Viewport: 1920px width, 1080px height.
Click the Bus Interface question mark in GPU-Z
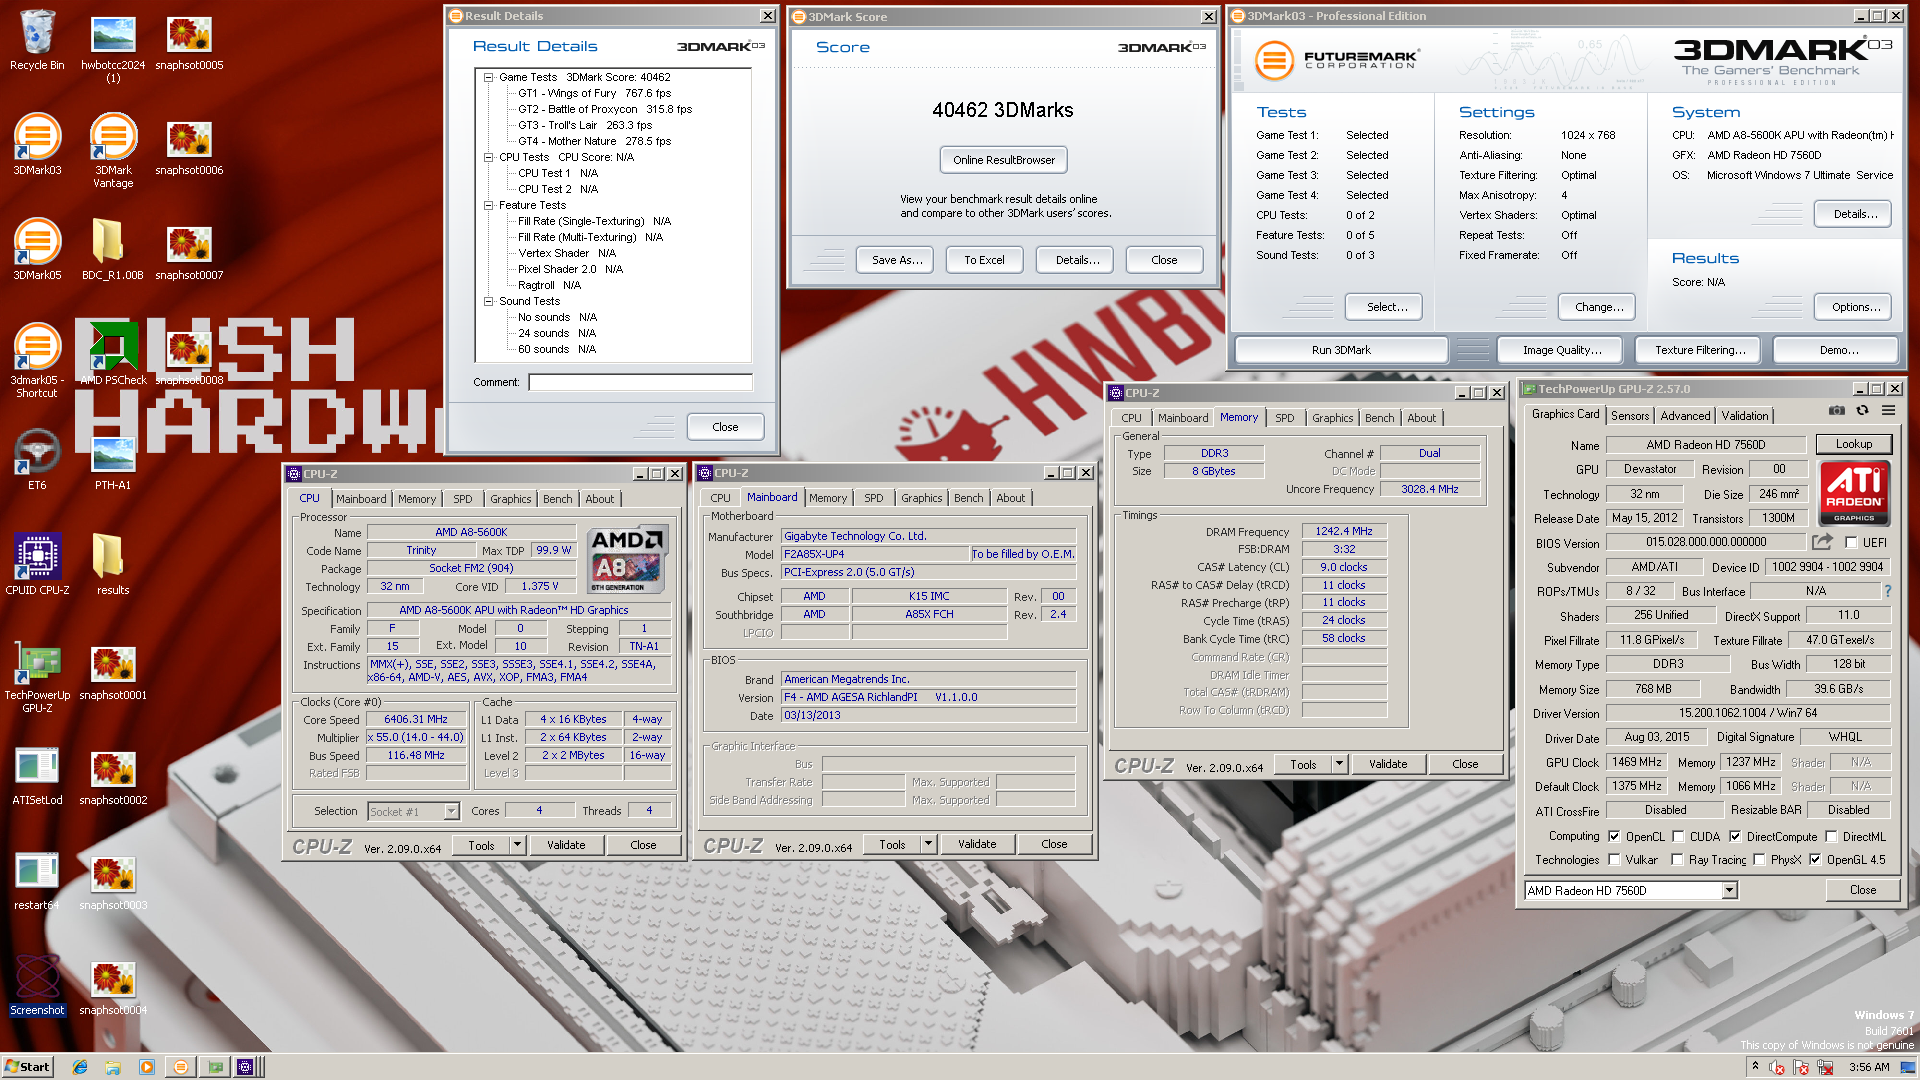coord(1887,591)
